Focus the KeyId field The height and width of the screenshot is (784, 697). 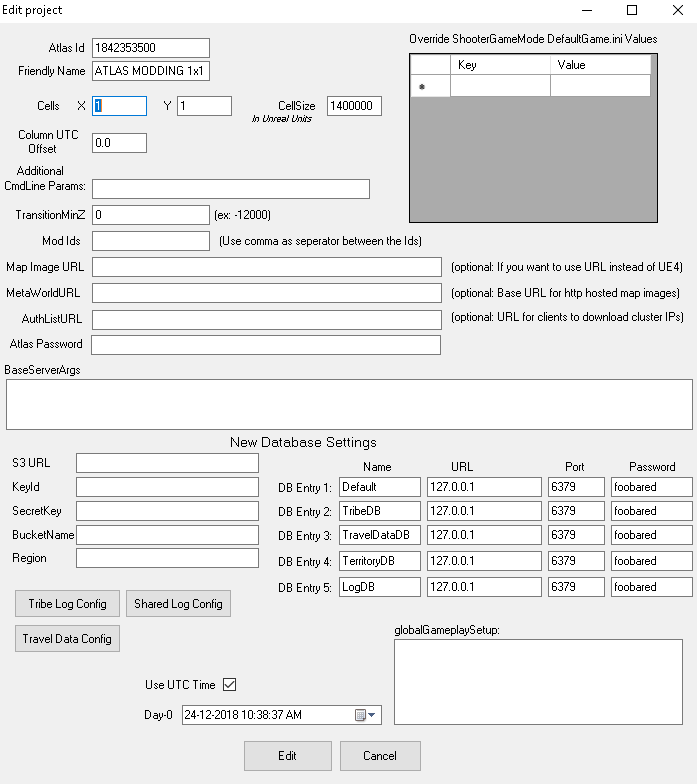[x=168, y=487]
